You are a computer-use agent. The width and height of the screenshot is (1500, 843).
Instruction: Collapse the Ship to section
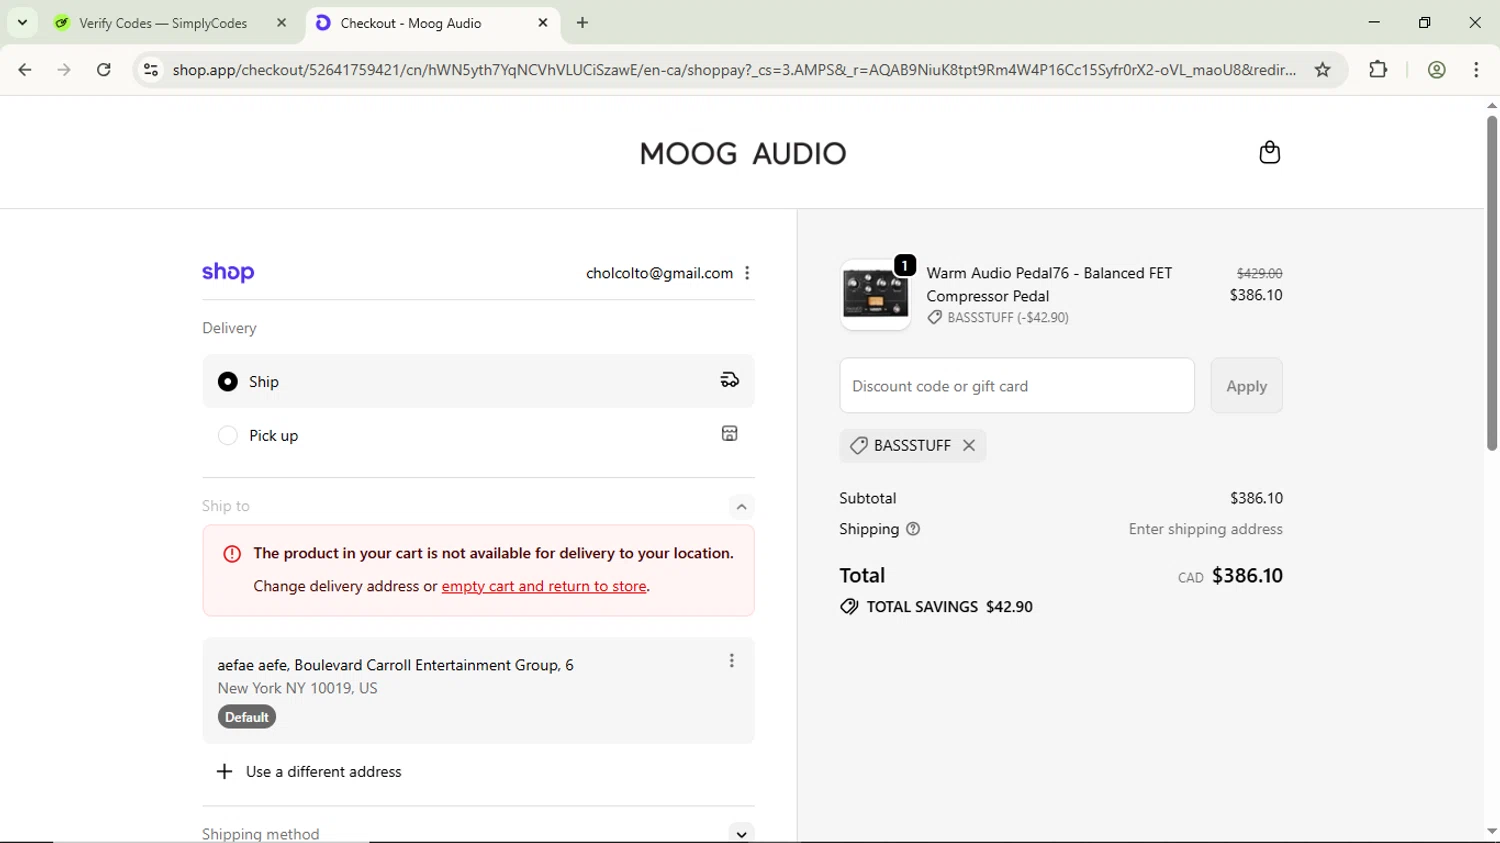tap(741, 506)
